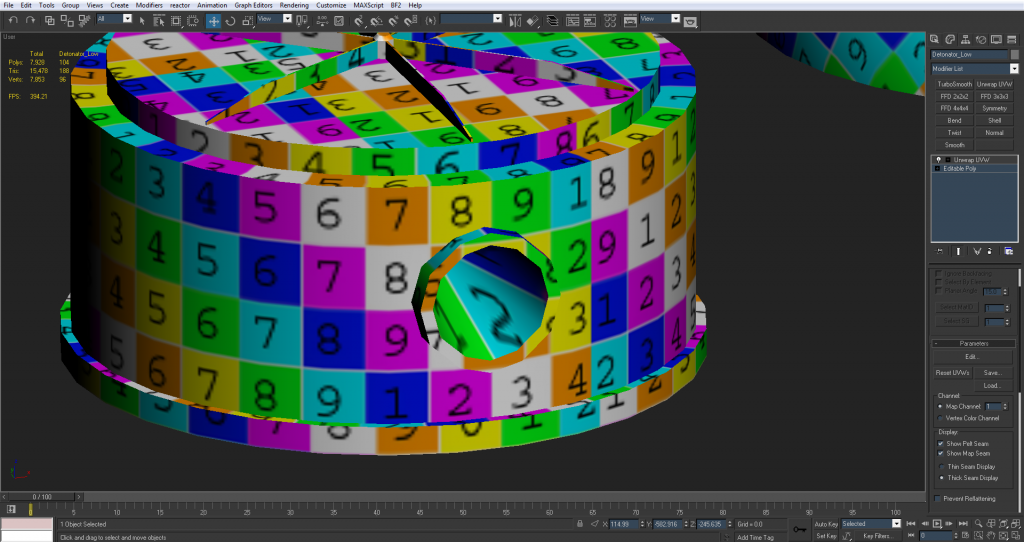Viewport: 1024px width, 542px height.
Task: Toggle the Unwrap UVW lightbulb visibility
Action: pos(938,160)
